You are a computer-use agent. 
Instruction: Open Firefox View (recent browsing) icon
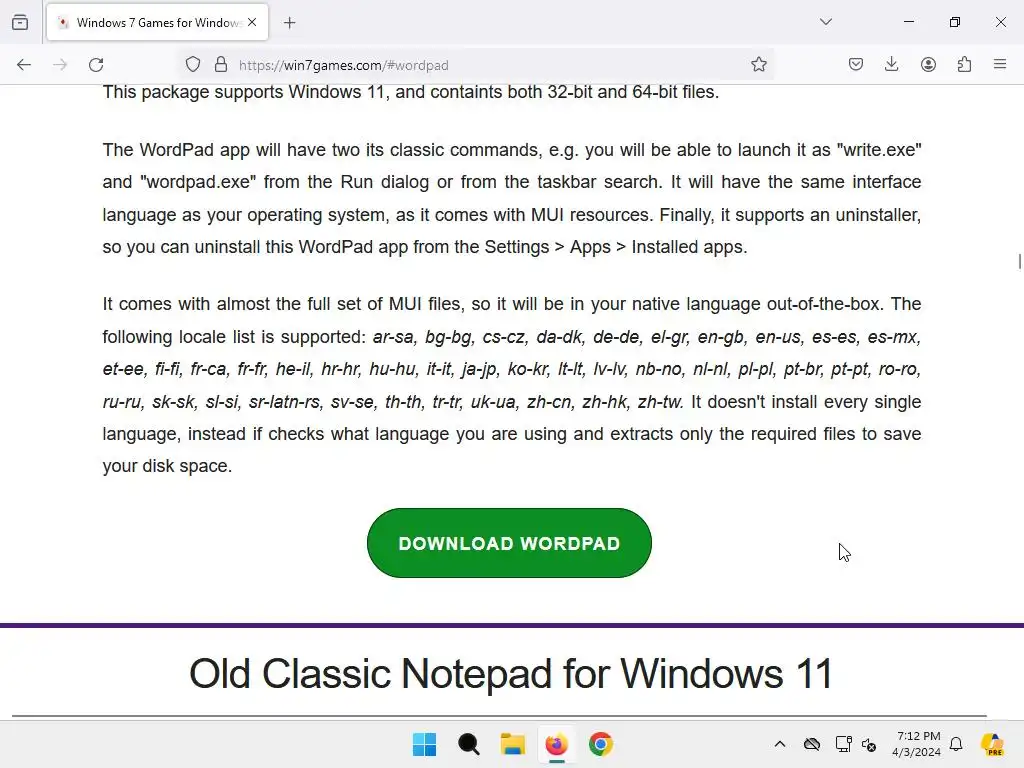(x=20, y=23)
